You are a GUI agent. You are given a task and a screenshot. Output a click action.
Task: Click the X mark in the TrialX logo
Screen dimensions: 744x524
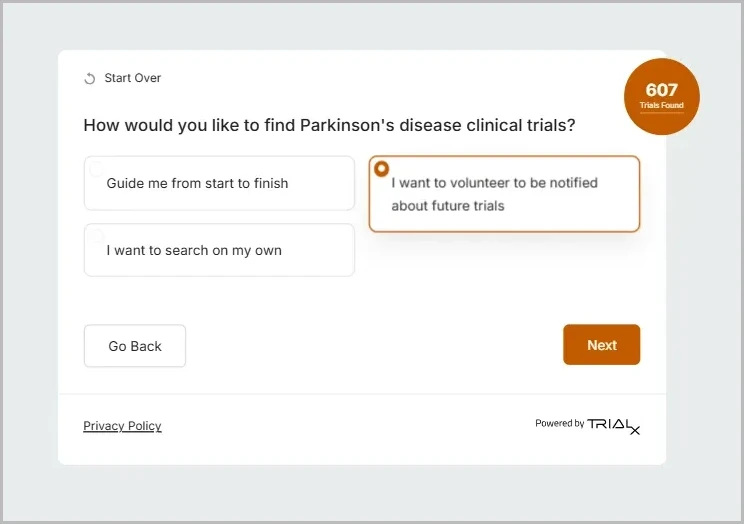[x=634, y=430]
